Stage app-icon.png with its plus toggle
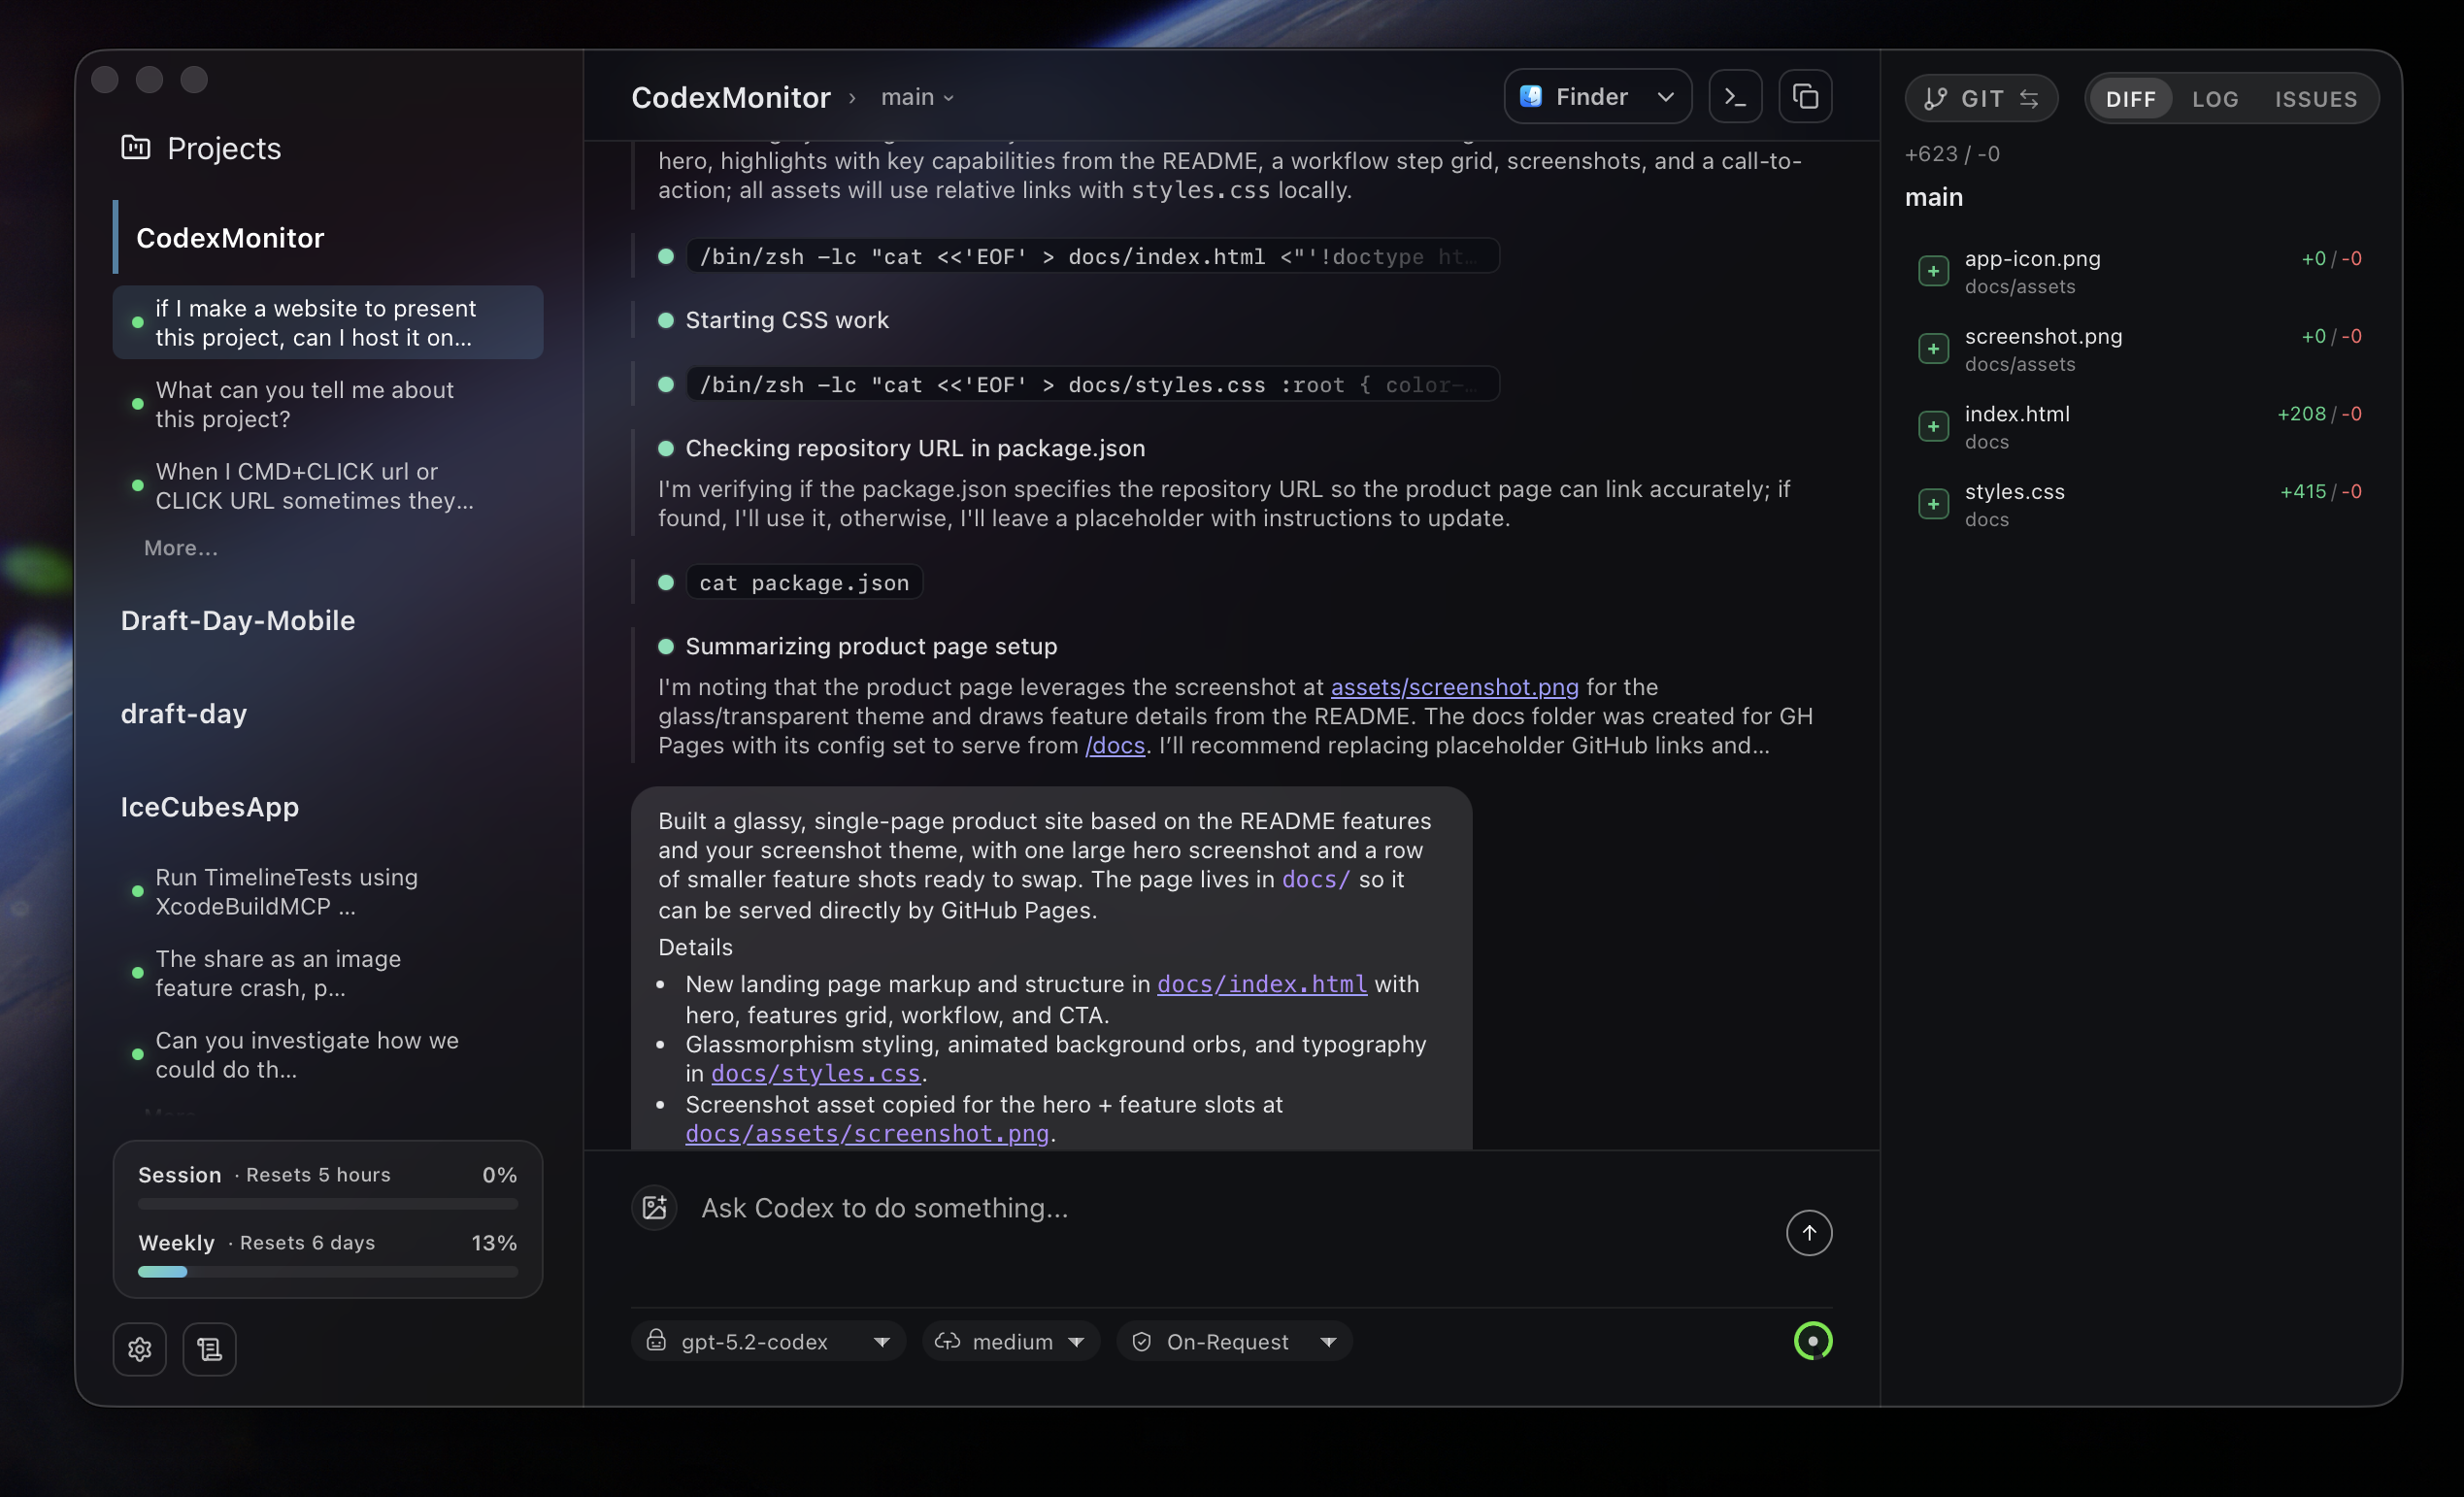The height and width of the screenshot is (1497, 2464). tap(1933, 270)
